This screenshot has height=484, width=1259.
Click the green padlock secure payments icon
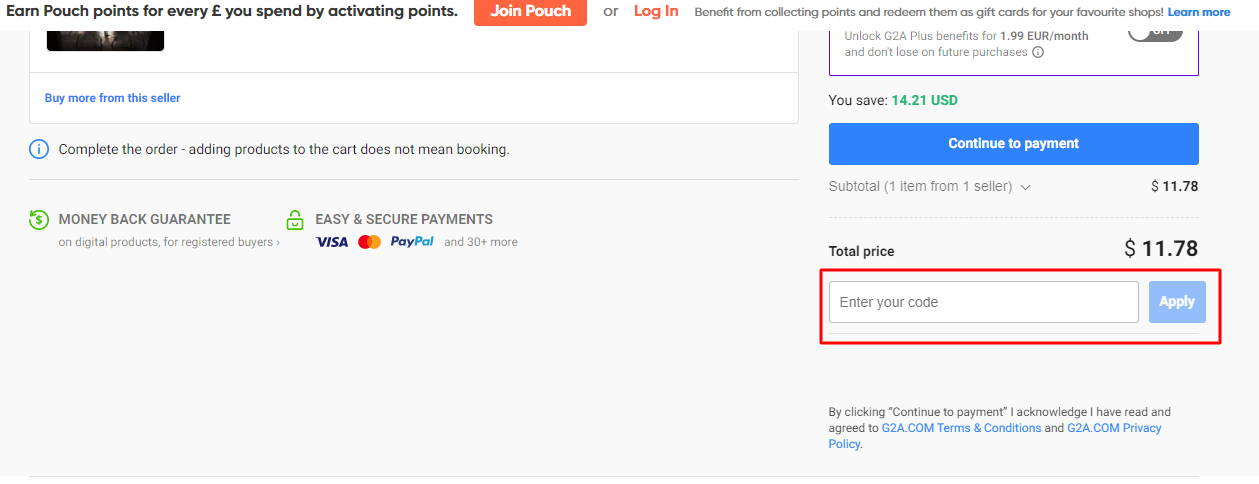pyautogui.click(x=295, y=220)
